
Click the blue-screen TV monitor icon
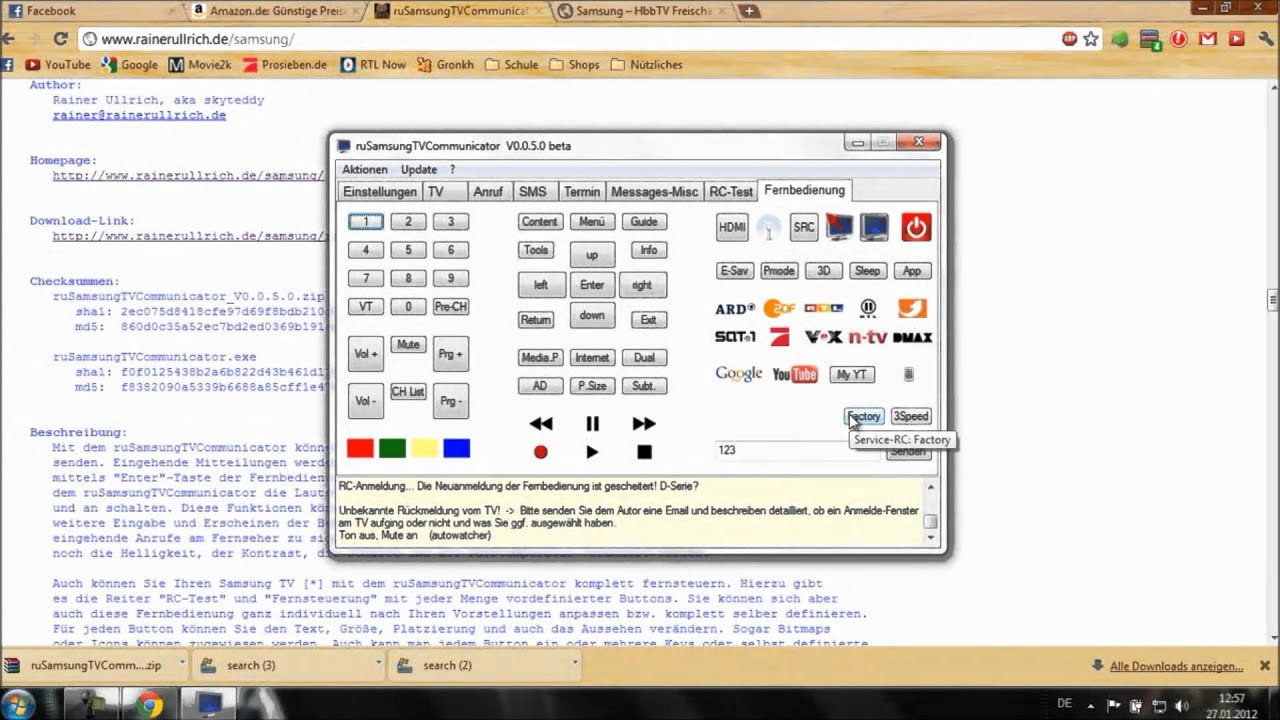pyautogui.click(x=874, y=227)
